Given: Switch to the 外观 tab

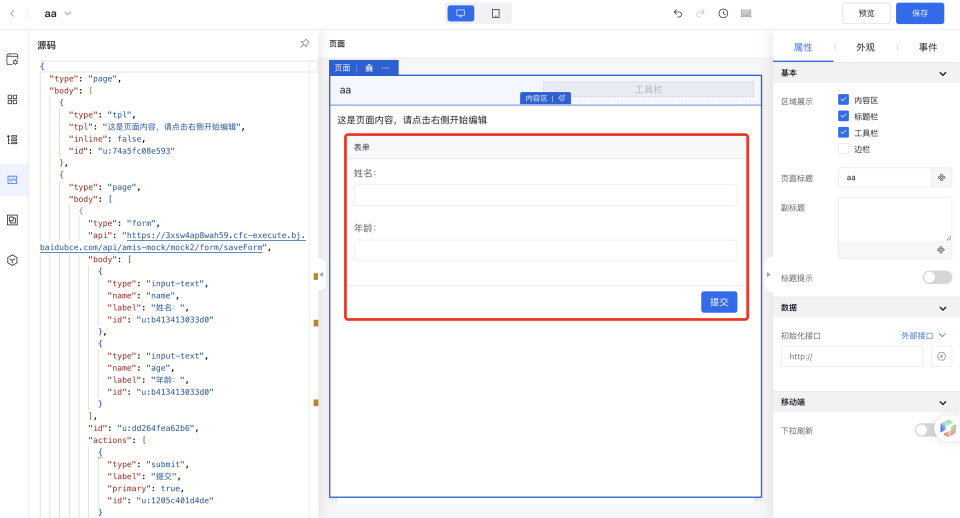Looking at the screenshot, I should (x=865, y=47).
